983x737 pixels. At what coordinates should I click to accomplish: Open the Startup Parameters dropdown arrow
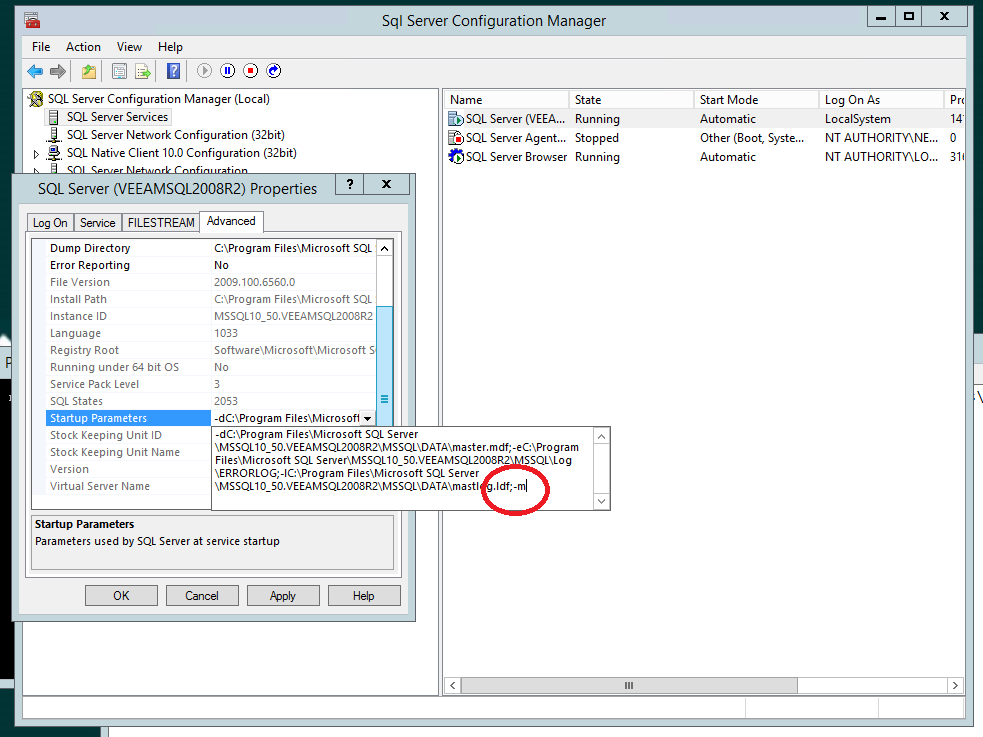367,418
